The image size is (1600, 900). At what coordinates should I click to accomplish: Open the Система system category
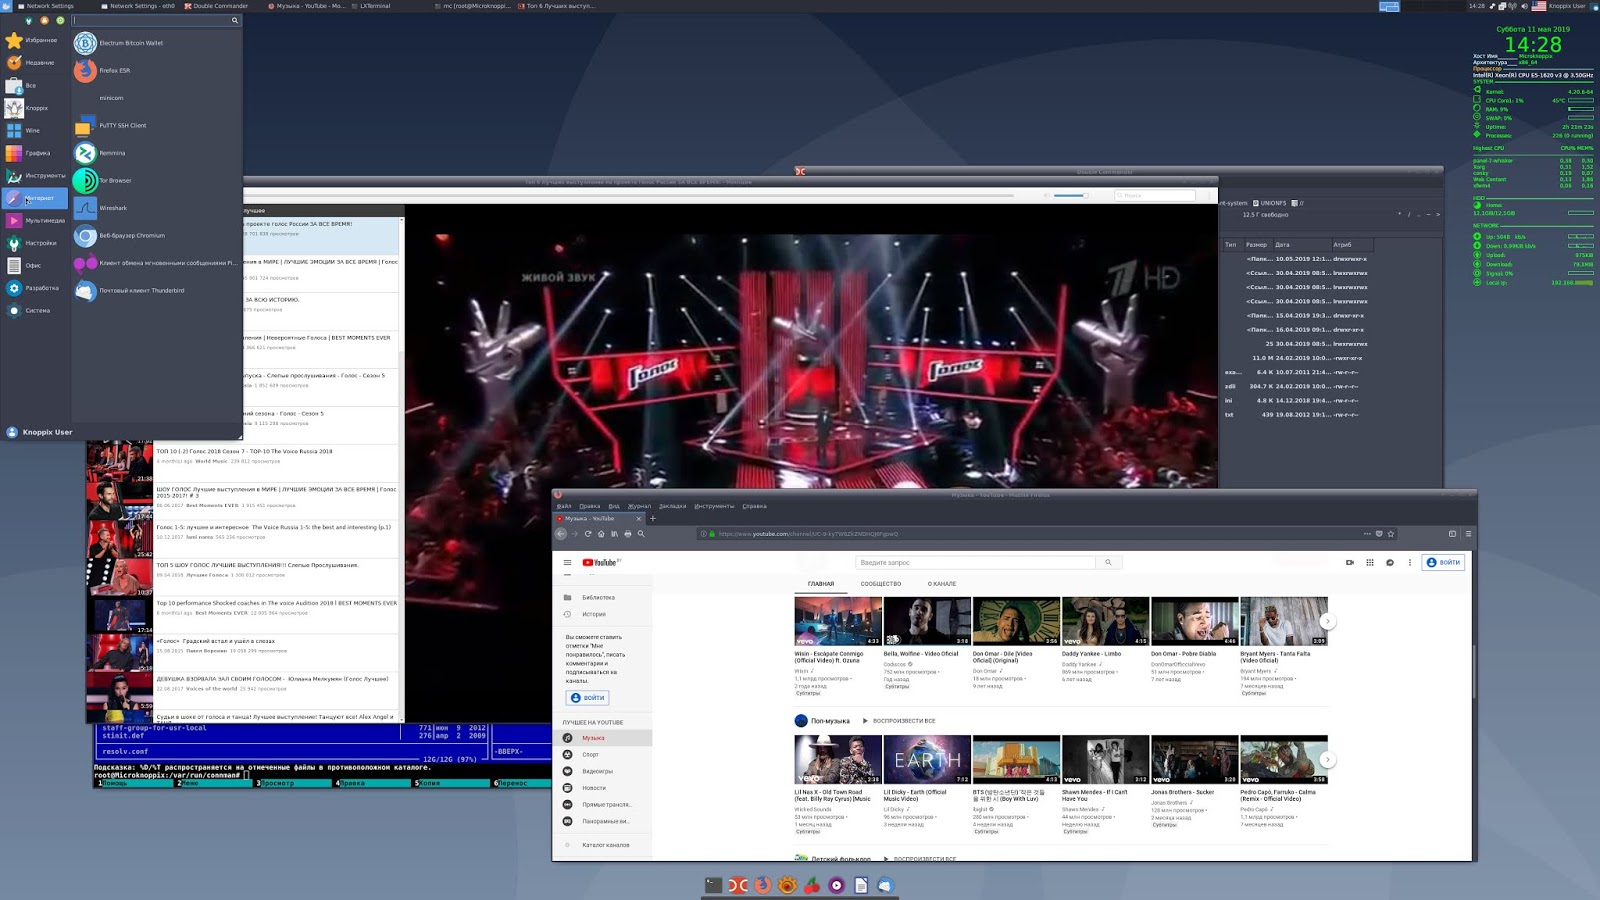35,311
